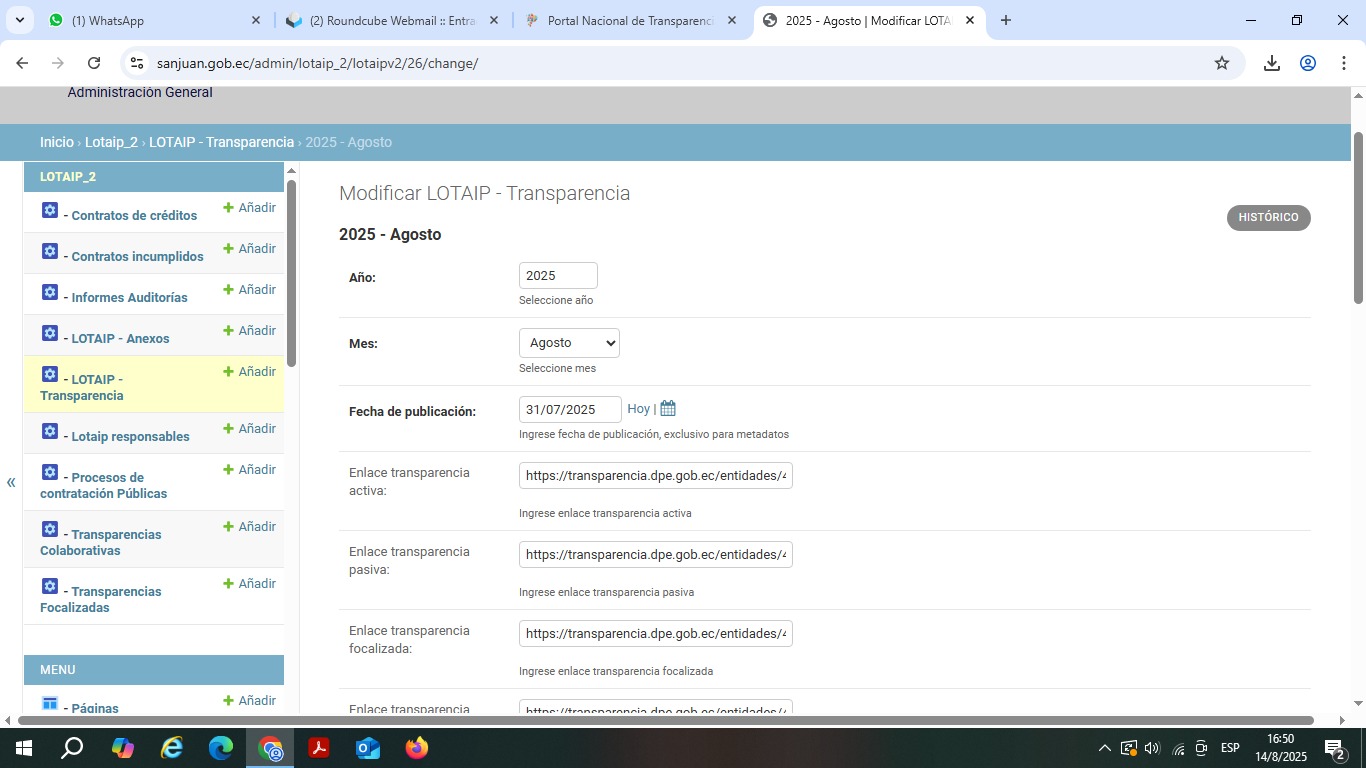The image size is (1366, 768).
Task: Switch to the WhatsApp tab
Action: (150, 20)
